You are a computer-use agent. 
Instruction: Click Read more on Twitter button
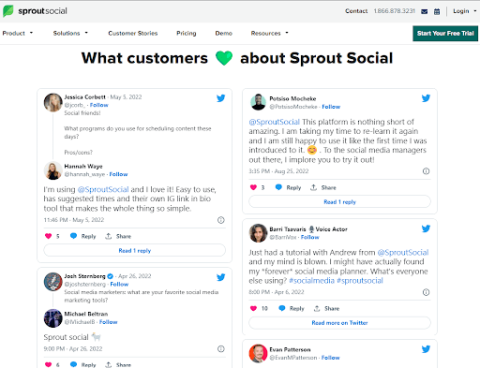340,323
